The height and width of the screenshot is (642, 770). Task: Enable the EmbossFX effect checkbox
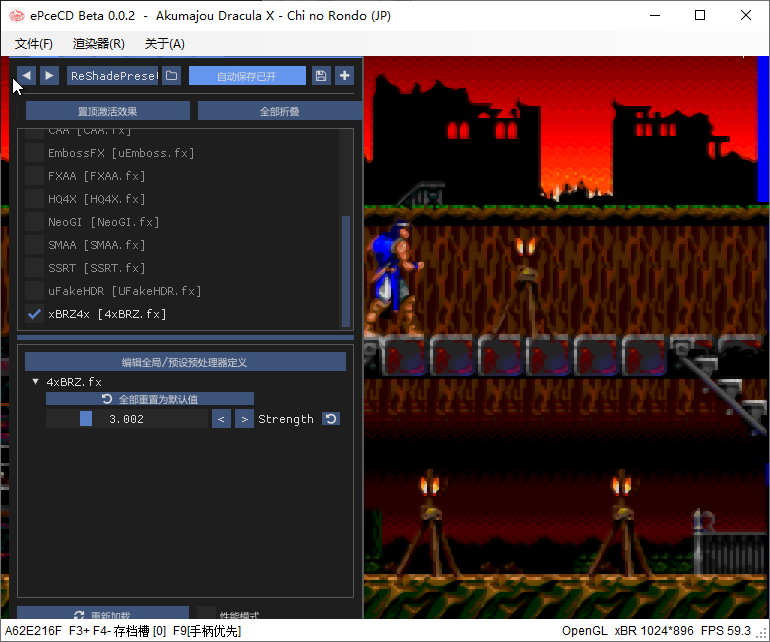coord(34,153)
